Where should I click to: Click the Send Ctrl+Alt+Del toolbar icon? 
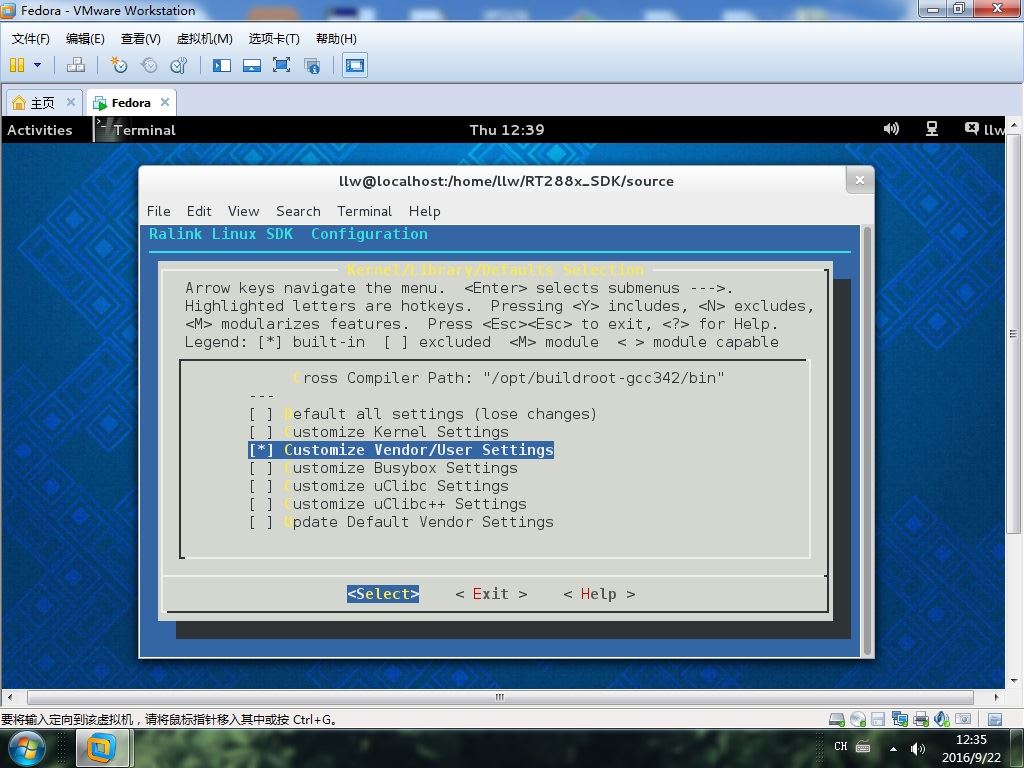(x=76, y=65)
